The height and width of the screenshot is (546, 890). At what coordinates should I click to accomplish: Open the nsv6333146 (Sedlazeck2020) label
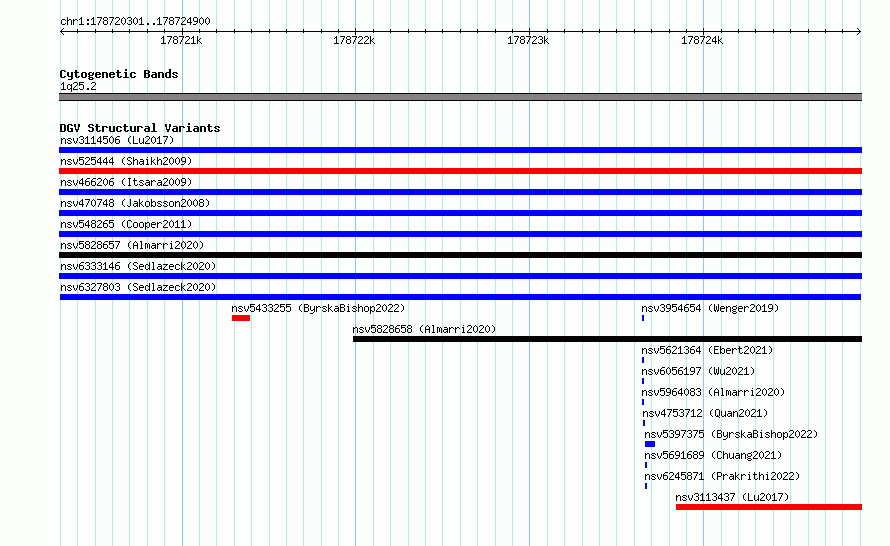138,266
